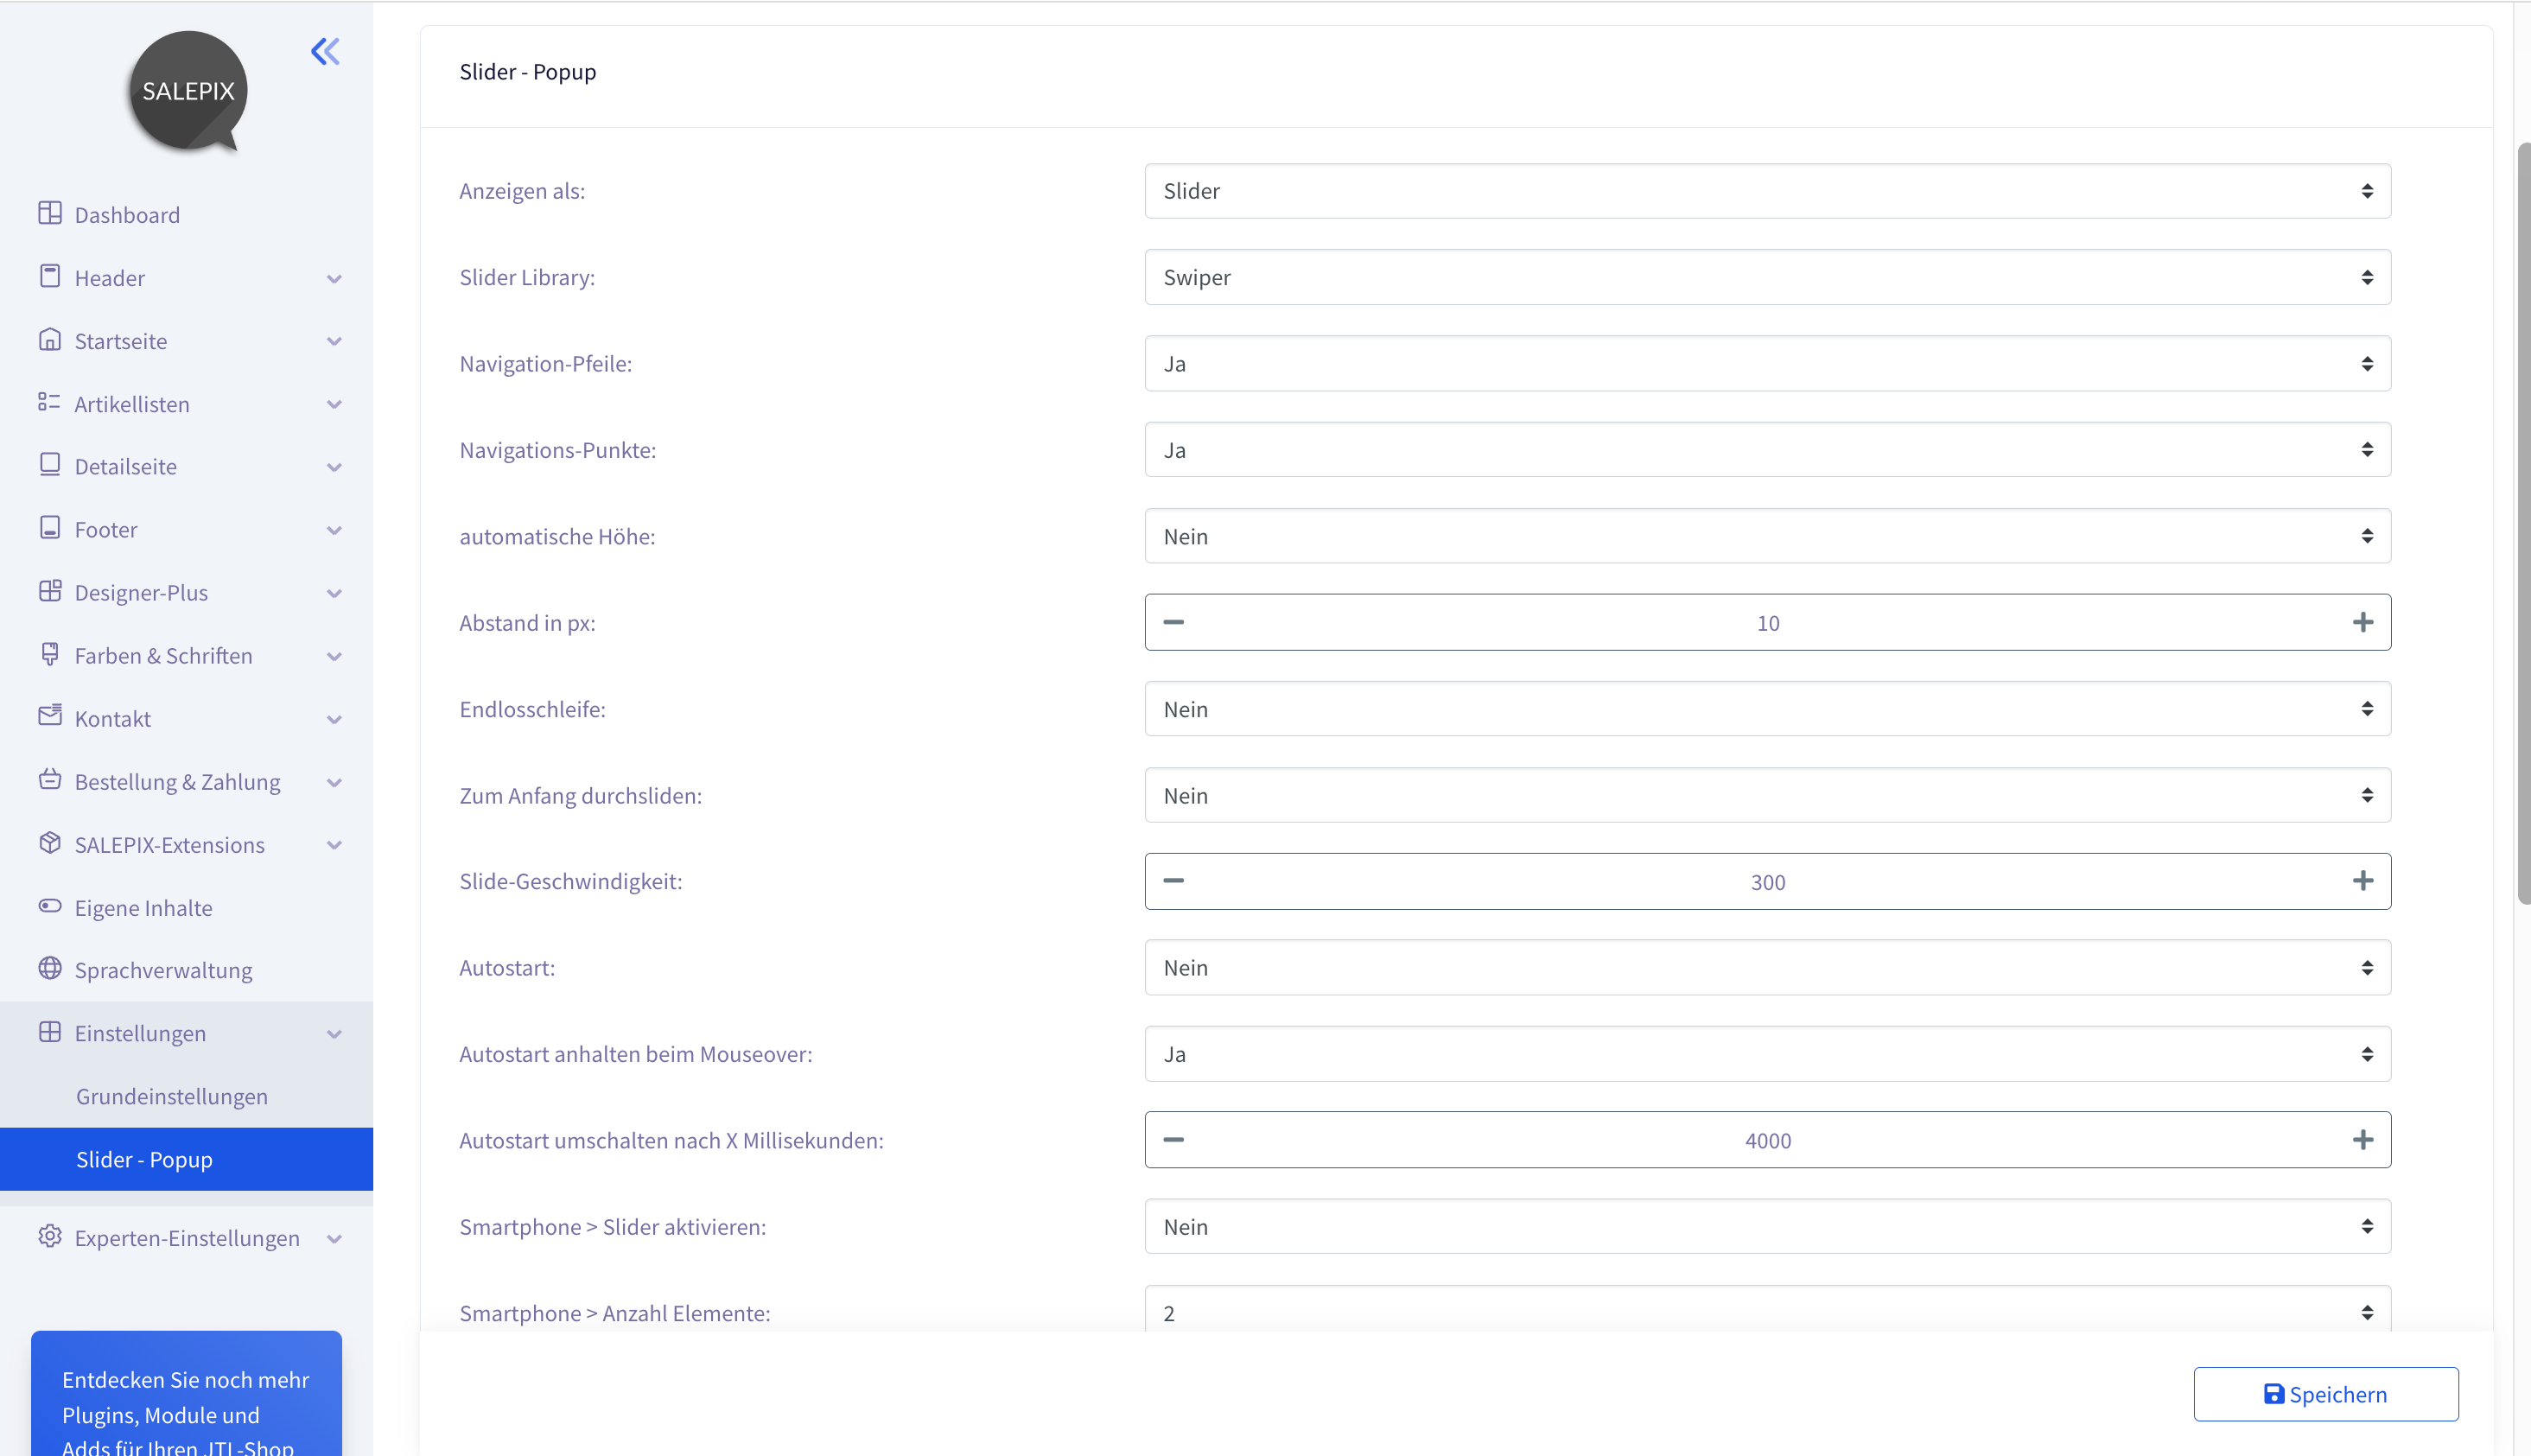Open the Zum Anfang durchsliden dropdown
This screenshot has width=2531, height=1456.
1768,795
